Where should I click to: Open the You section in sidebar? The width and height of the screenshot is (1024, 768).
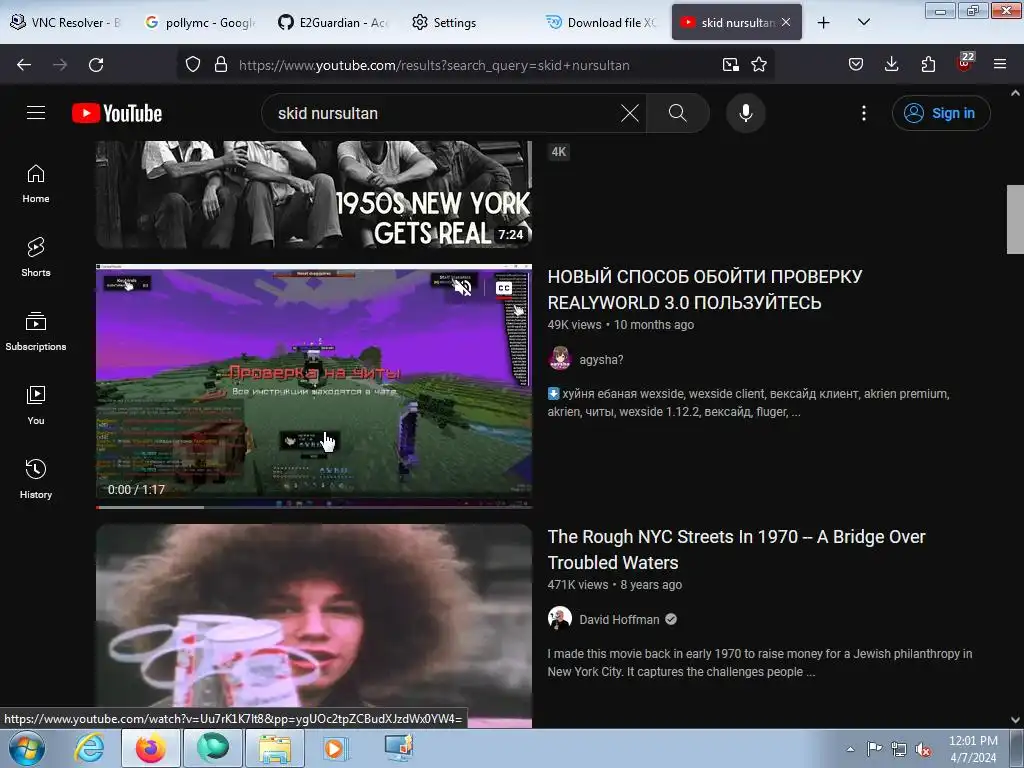36,406
